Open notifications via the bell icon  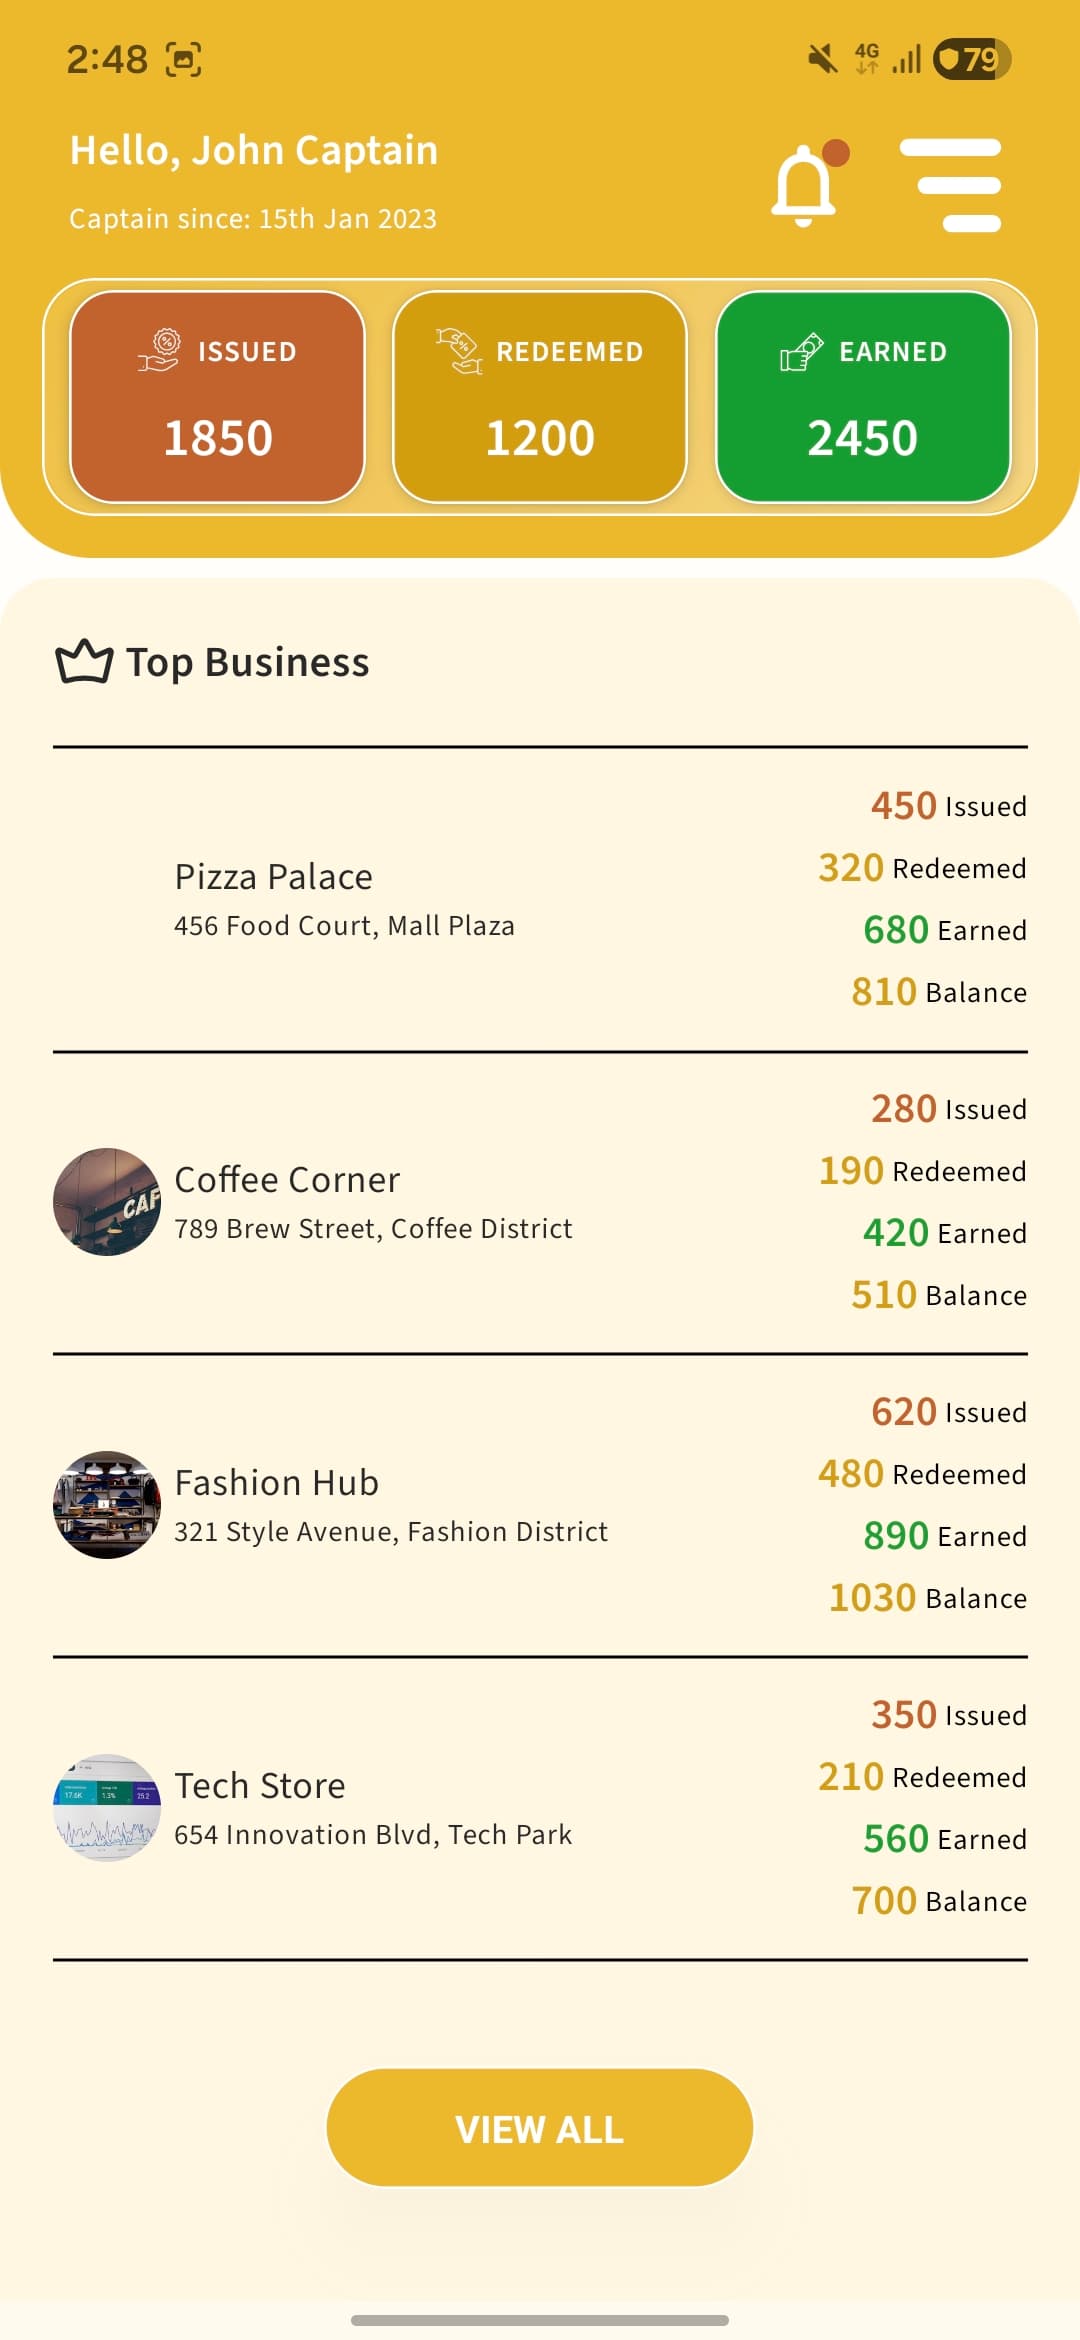point(804,186)
